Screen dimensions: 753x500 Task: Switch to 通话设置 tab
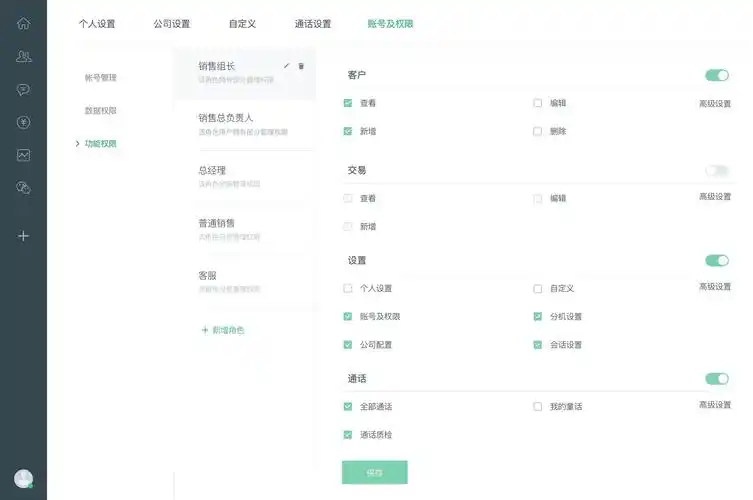(x=313, y=24)
